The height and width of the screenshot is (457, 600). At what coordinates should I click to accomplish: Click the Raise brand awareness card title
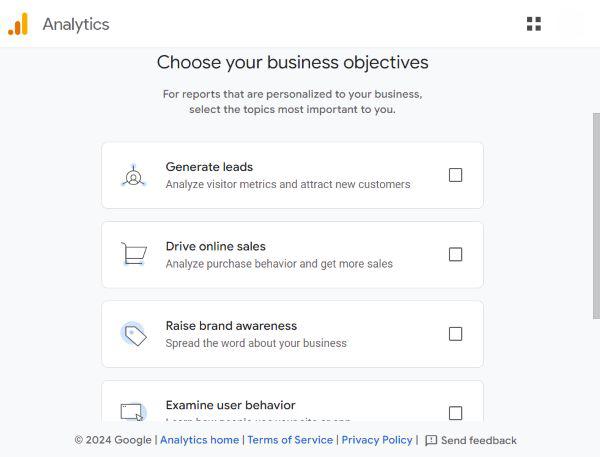pos(231,326)
